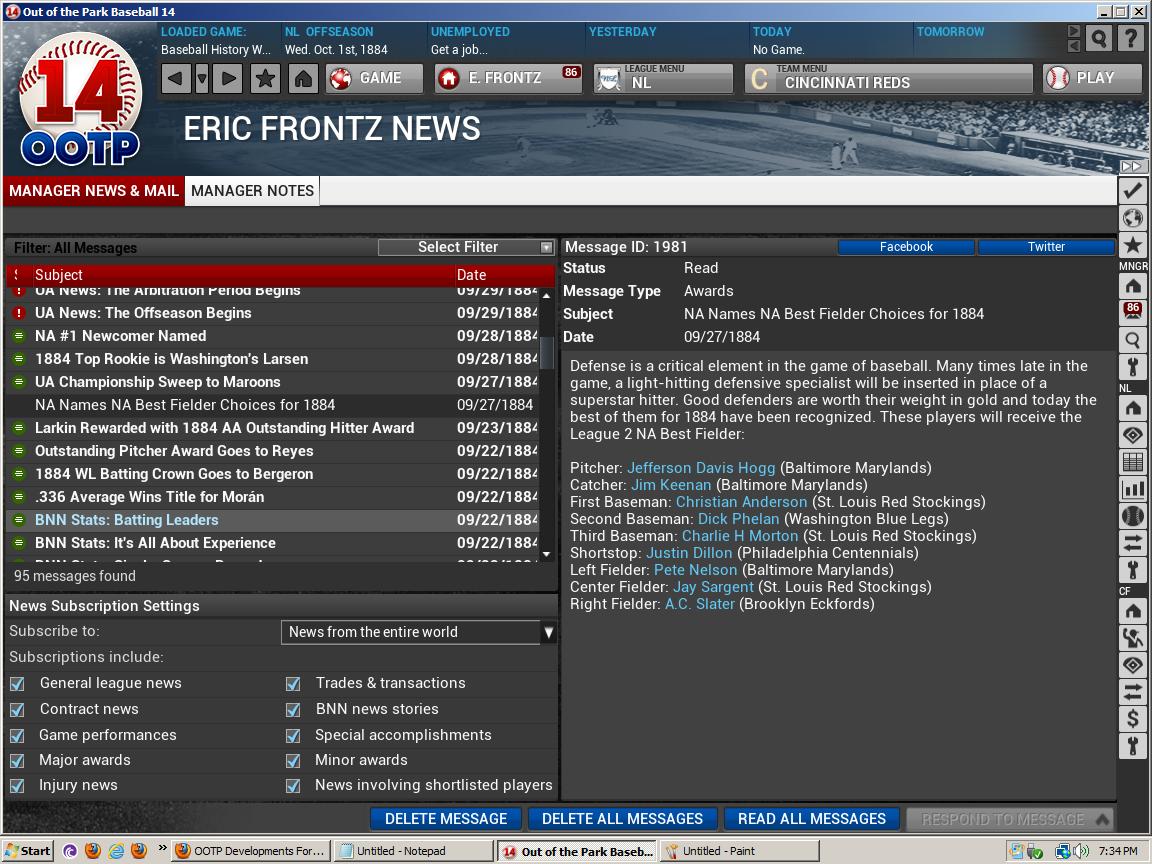The height and width of the screenshot is (864, 1152).
Task: Open the search magnifier icon at top right
Action: (1099, 39)
